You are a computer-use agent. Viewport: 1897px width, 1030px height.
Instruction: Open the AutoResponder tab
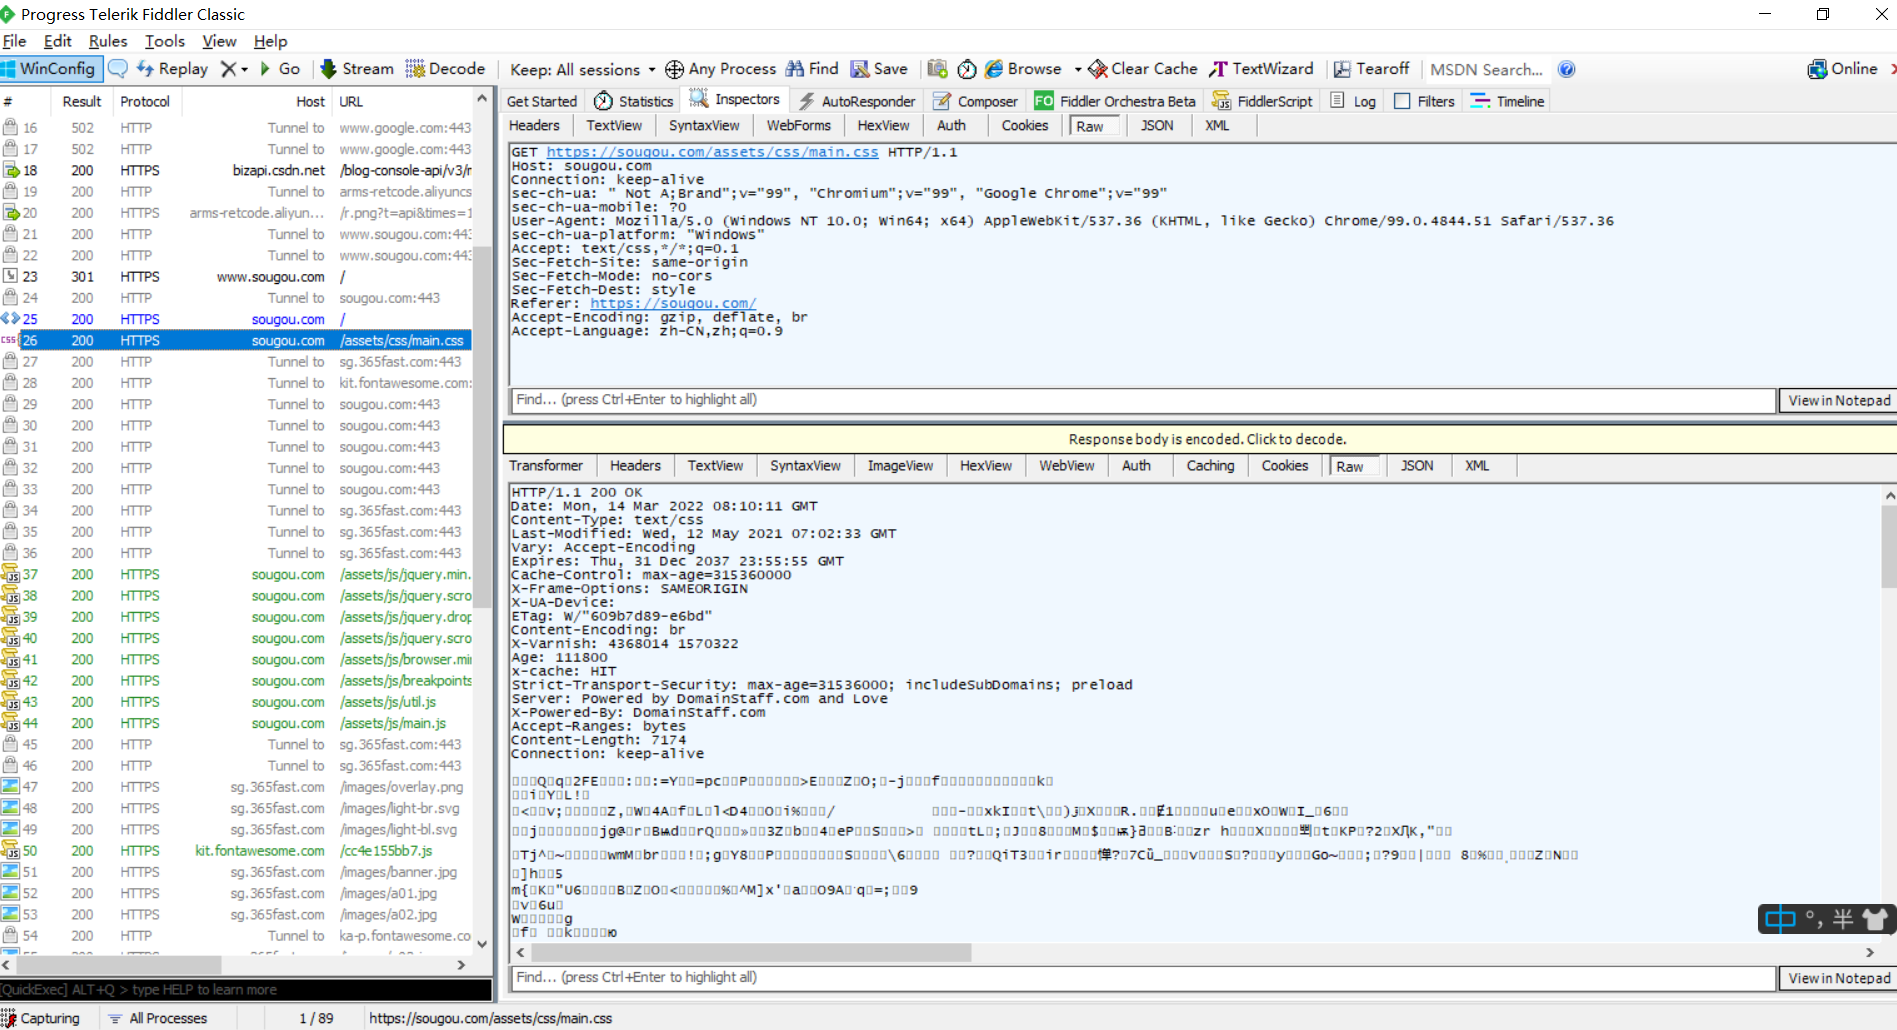point(857,101)
